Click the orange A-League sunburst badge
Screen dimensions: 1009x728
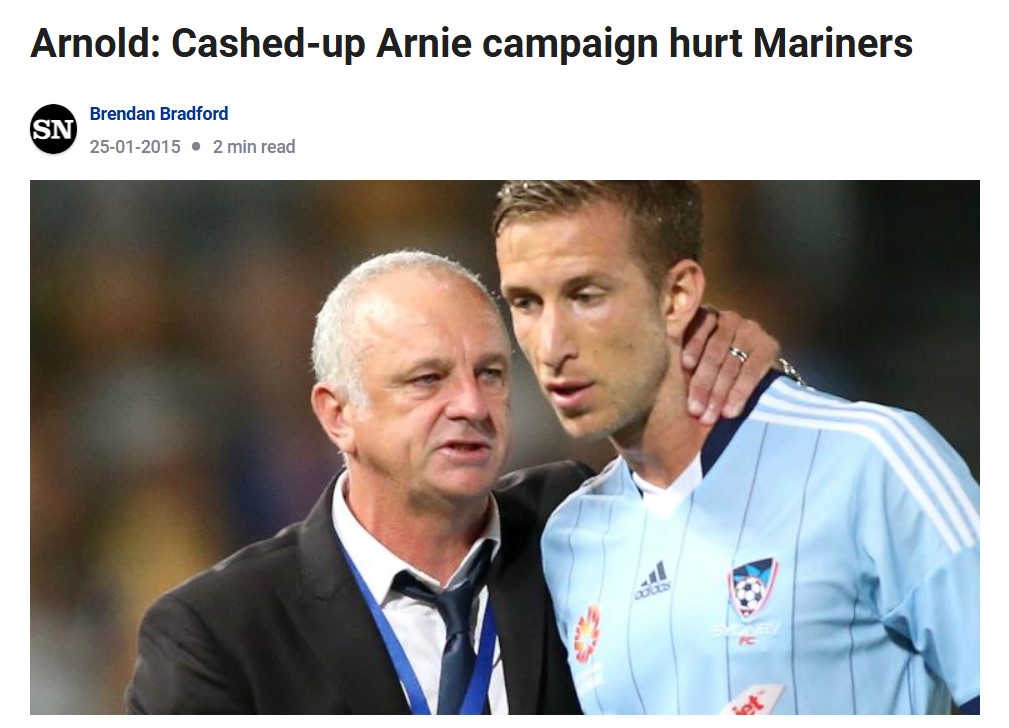[587, 635]
